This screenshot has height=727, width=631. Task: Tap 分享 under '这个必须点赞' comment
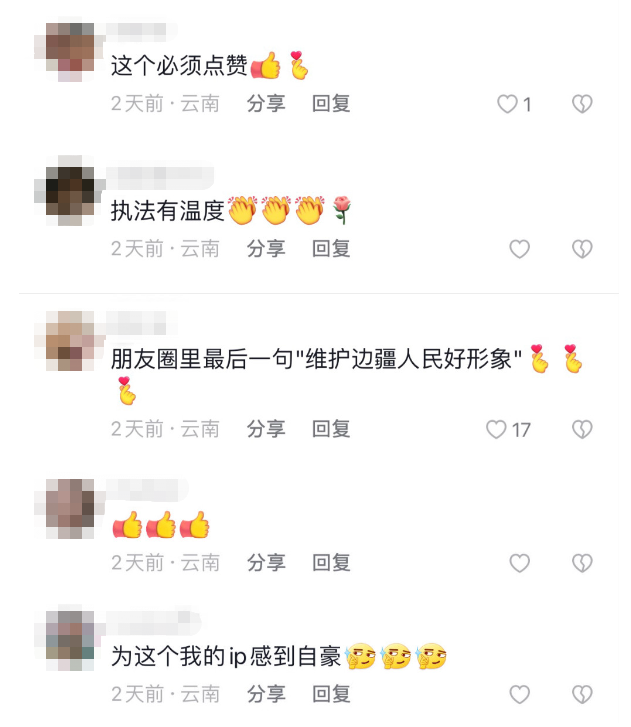[266, 103]
